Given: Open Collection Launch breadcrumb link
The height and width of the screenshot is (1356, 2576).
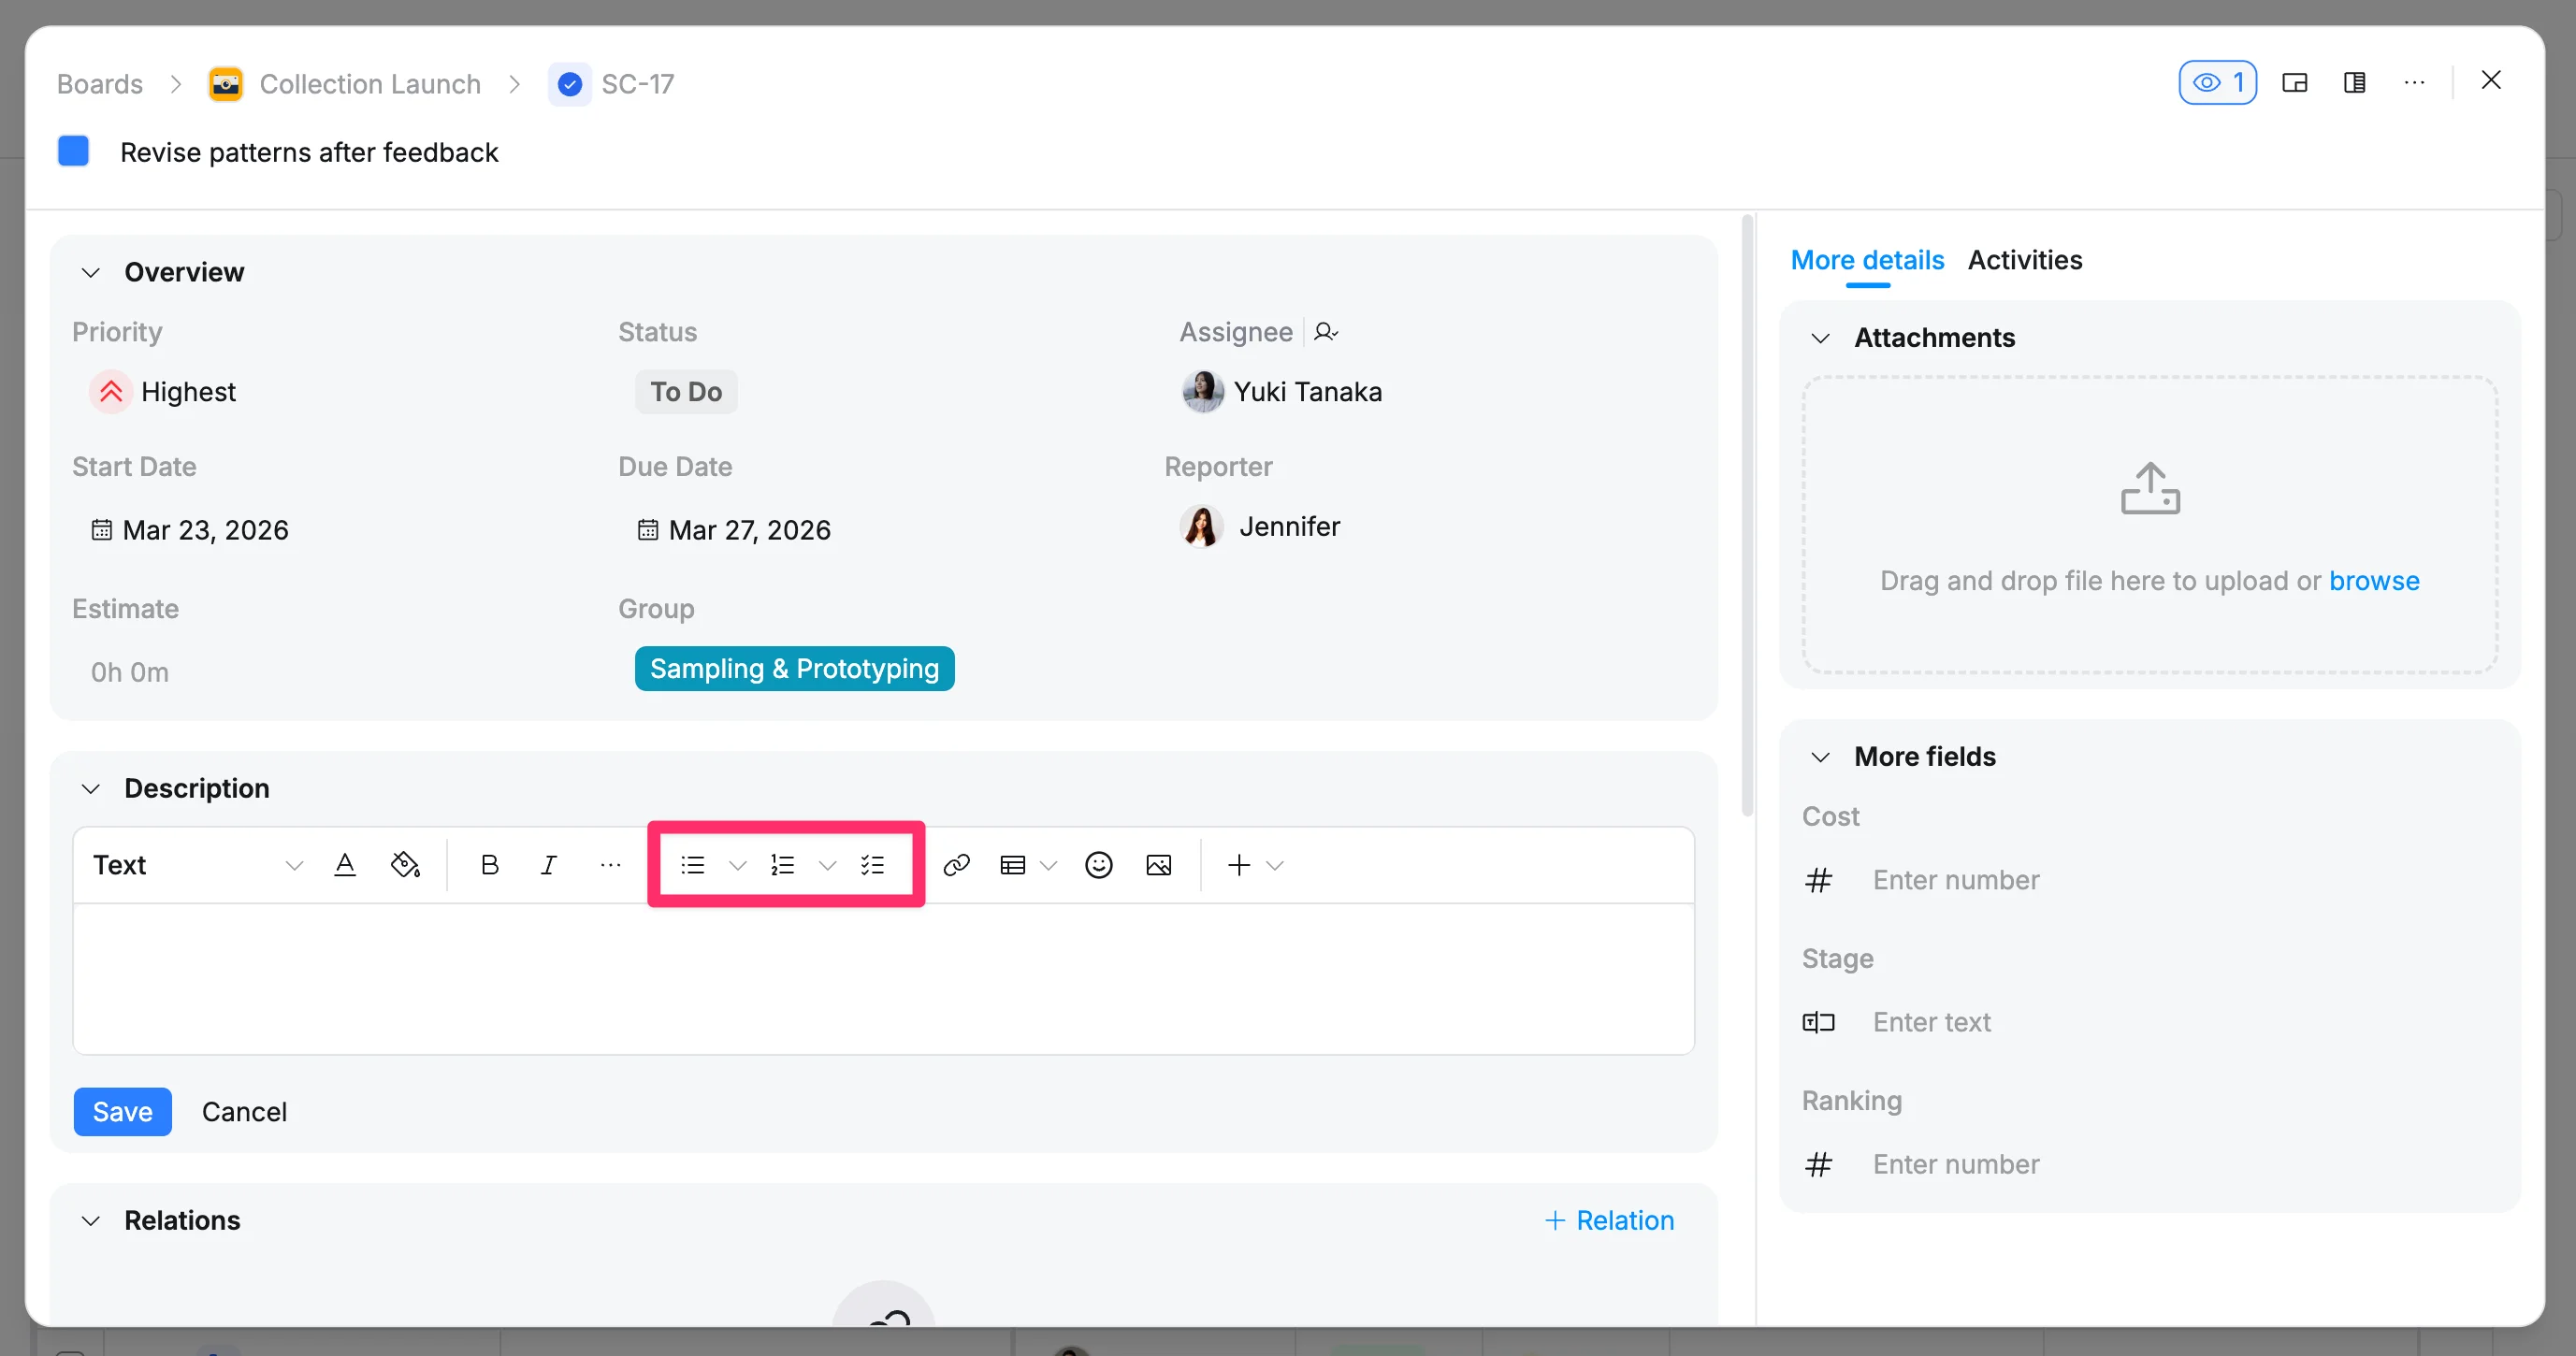Looking at the screenshot, I should [x=370, y=84].
